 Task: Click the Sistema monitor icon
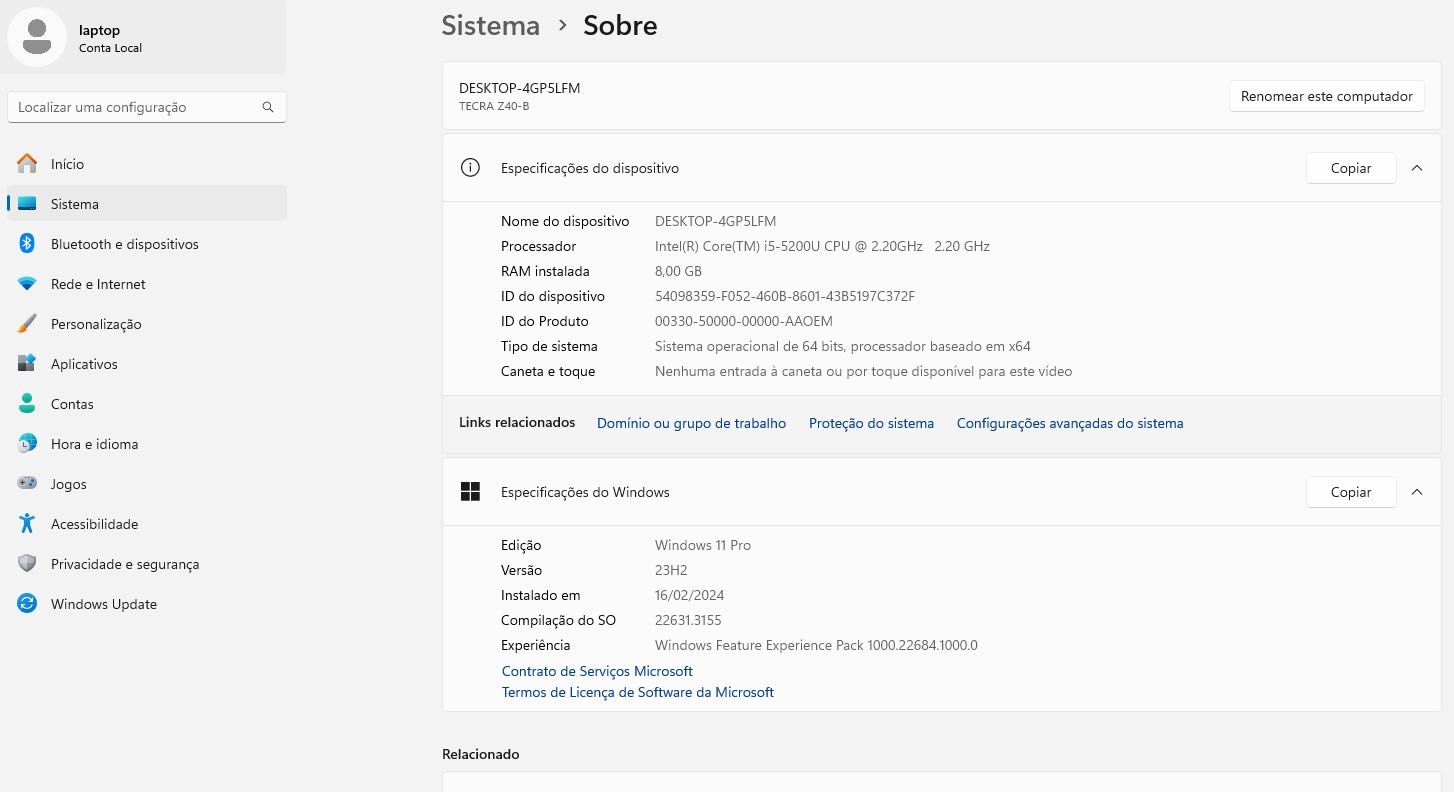[27, 204]
